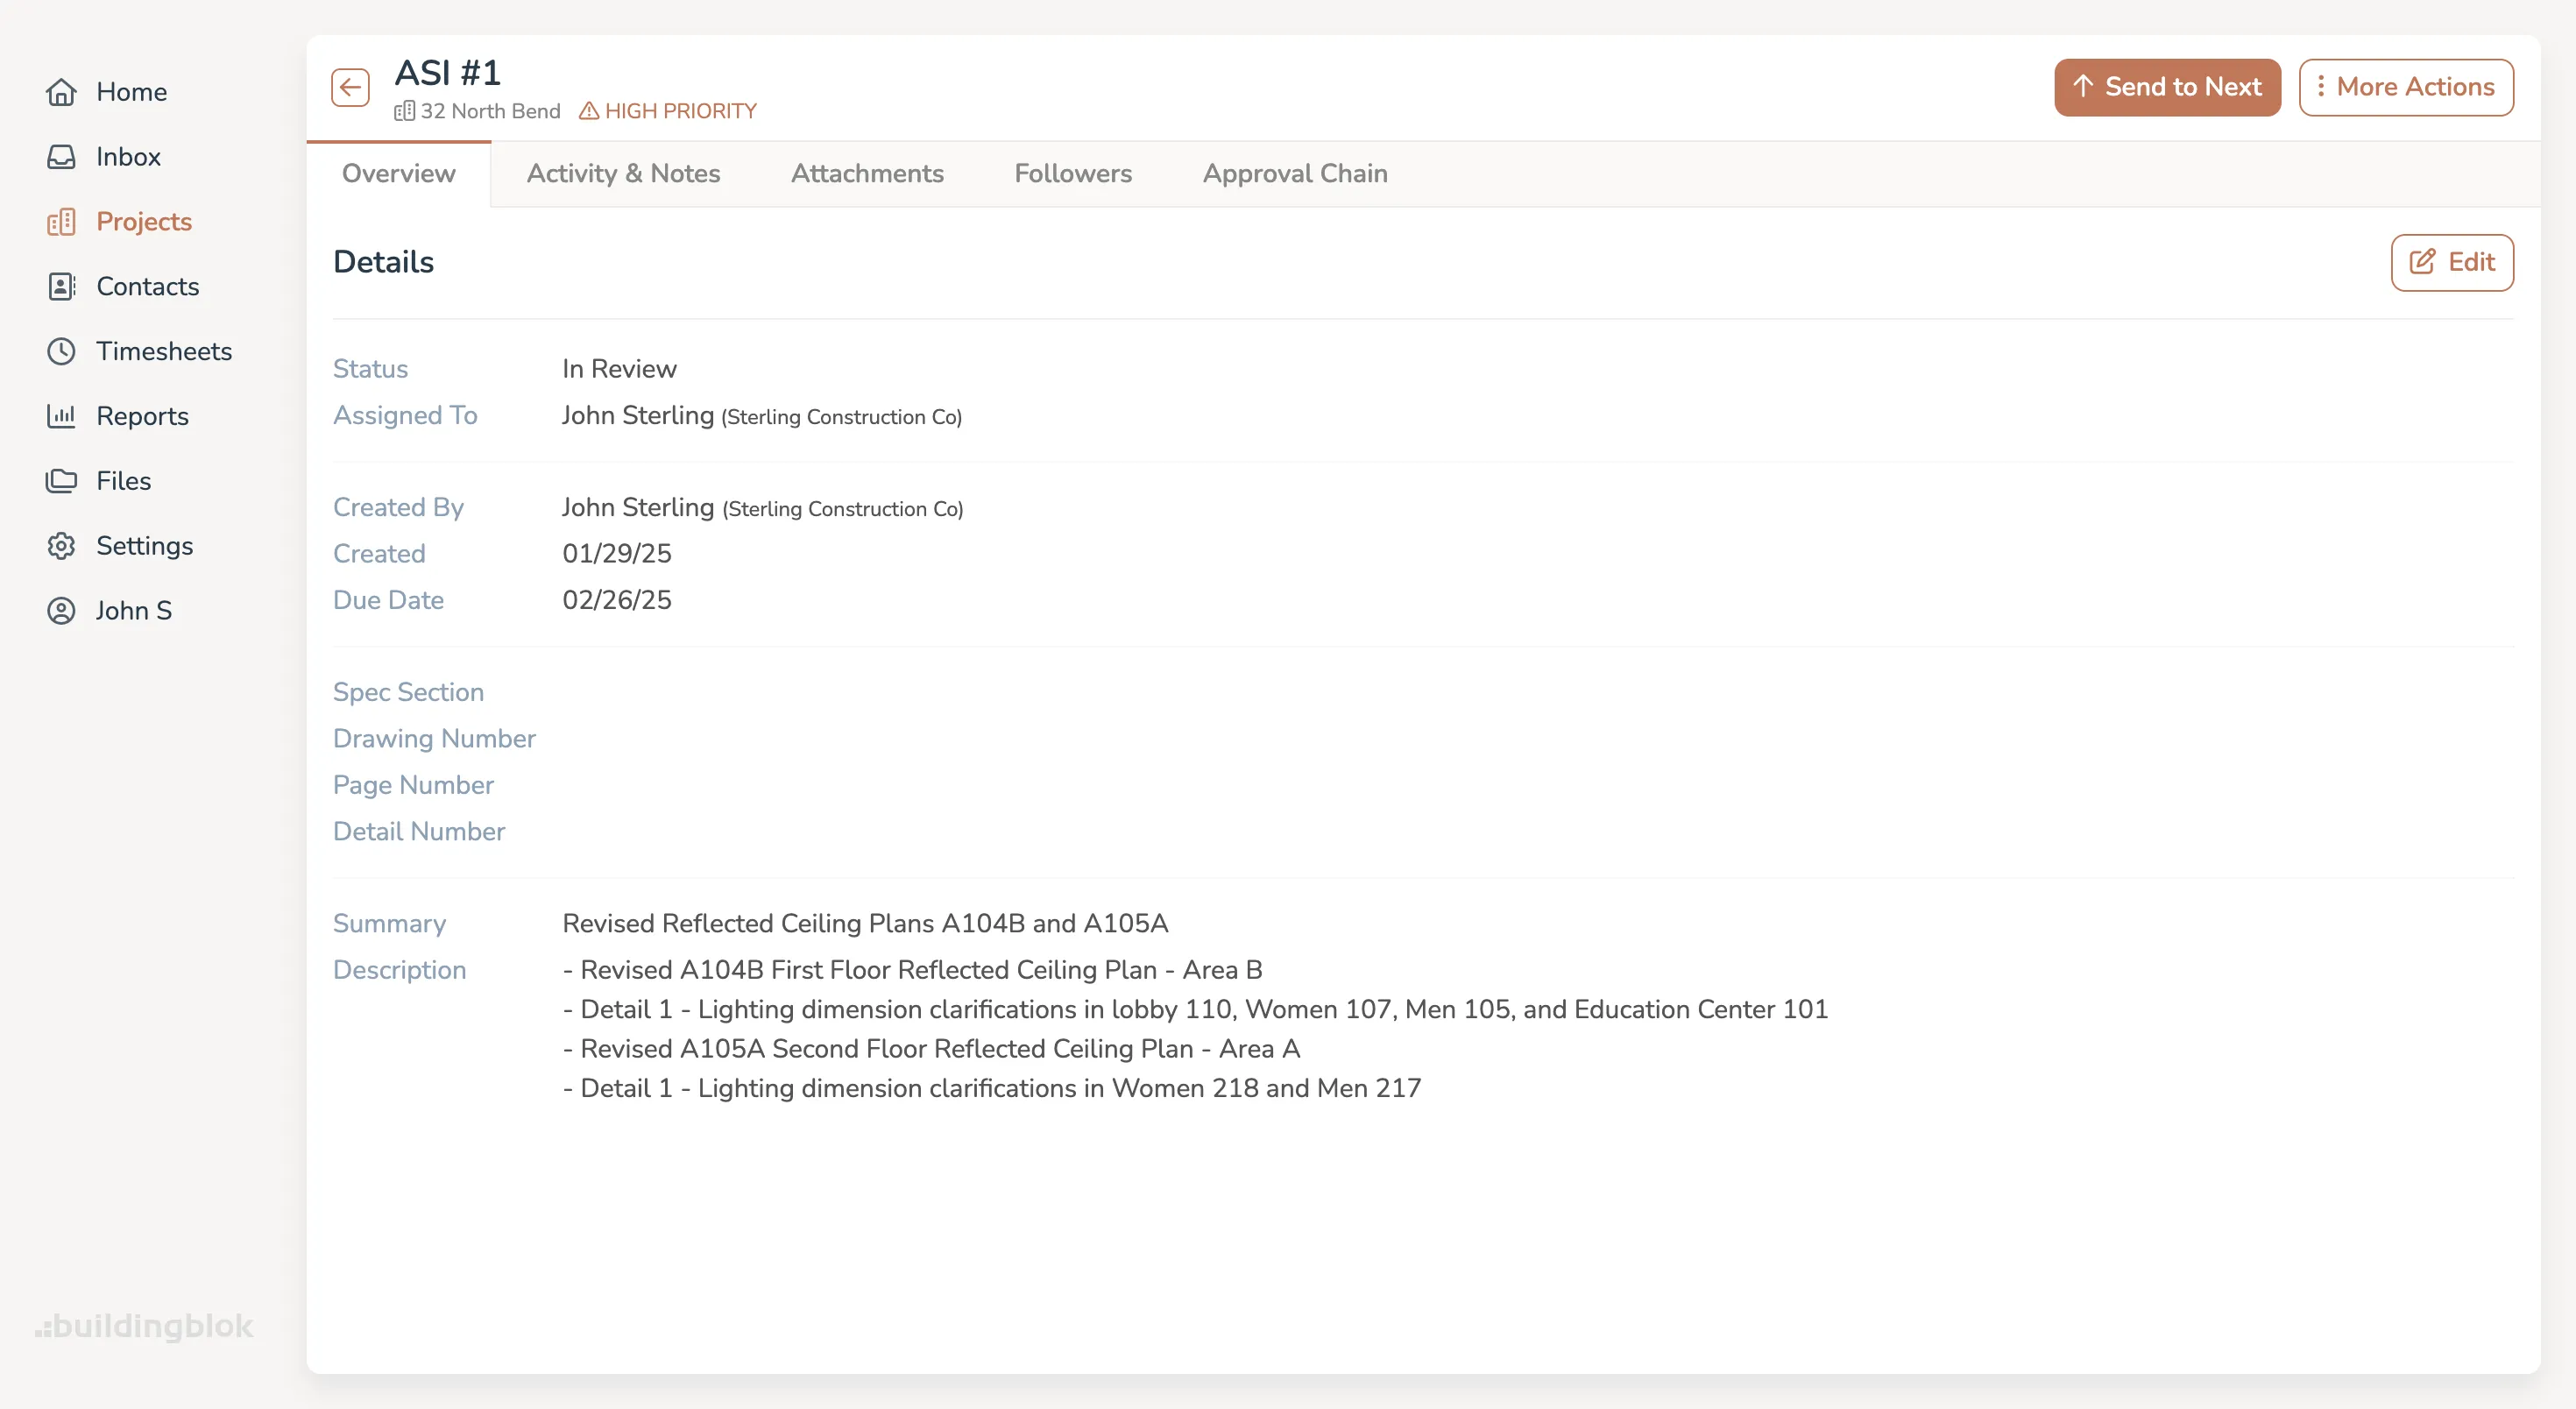Click the buildingblok logo
The height and width of the screenshot is (1409, 2576).
pos(143,1326)
